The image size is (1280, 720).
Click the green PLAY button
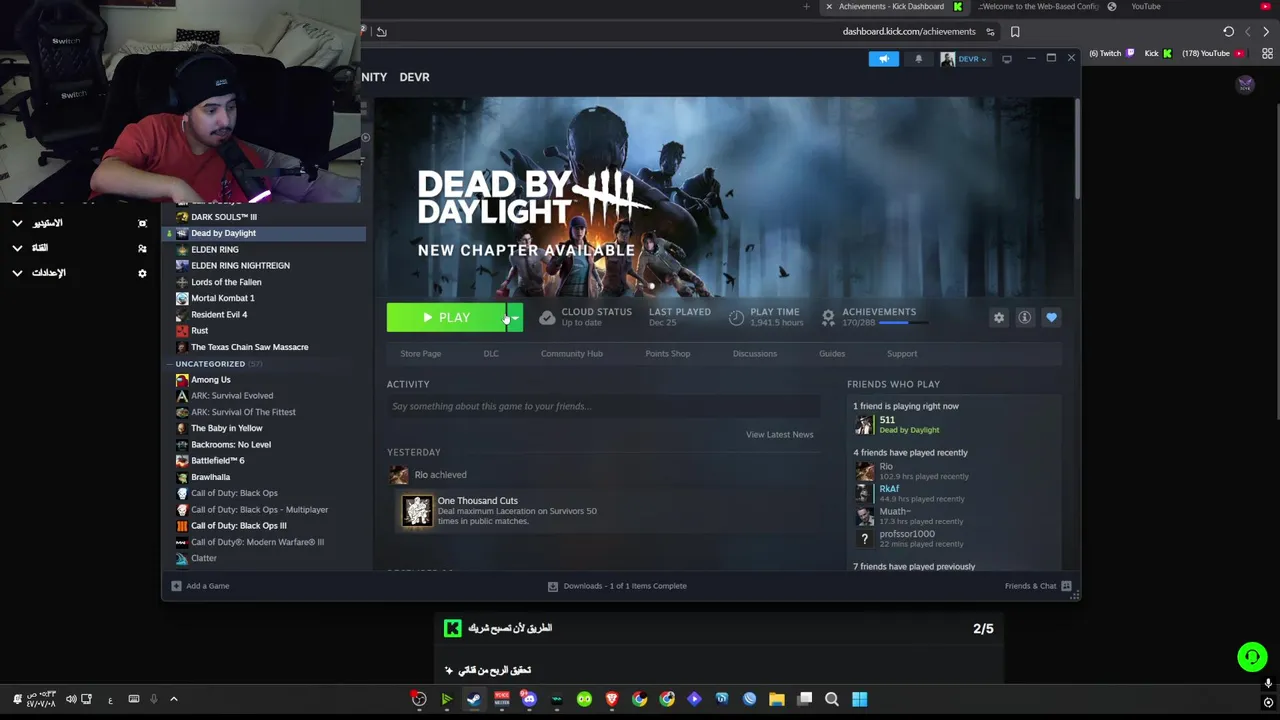[447, 318]
